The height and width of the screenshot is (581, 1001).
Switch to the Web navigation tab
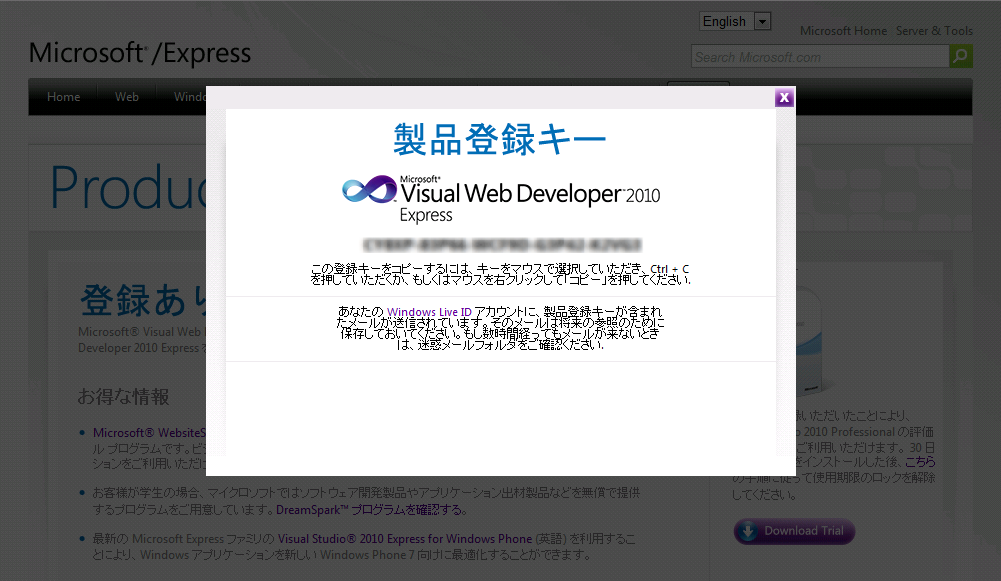126,97
